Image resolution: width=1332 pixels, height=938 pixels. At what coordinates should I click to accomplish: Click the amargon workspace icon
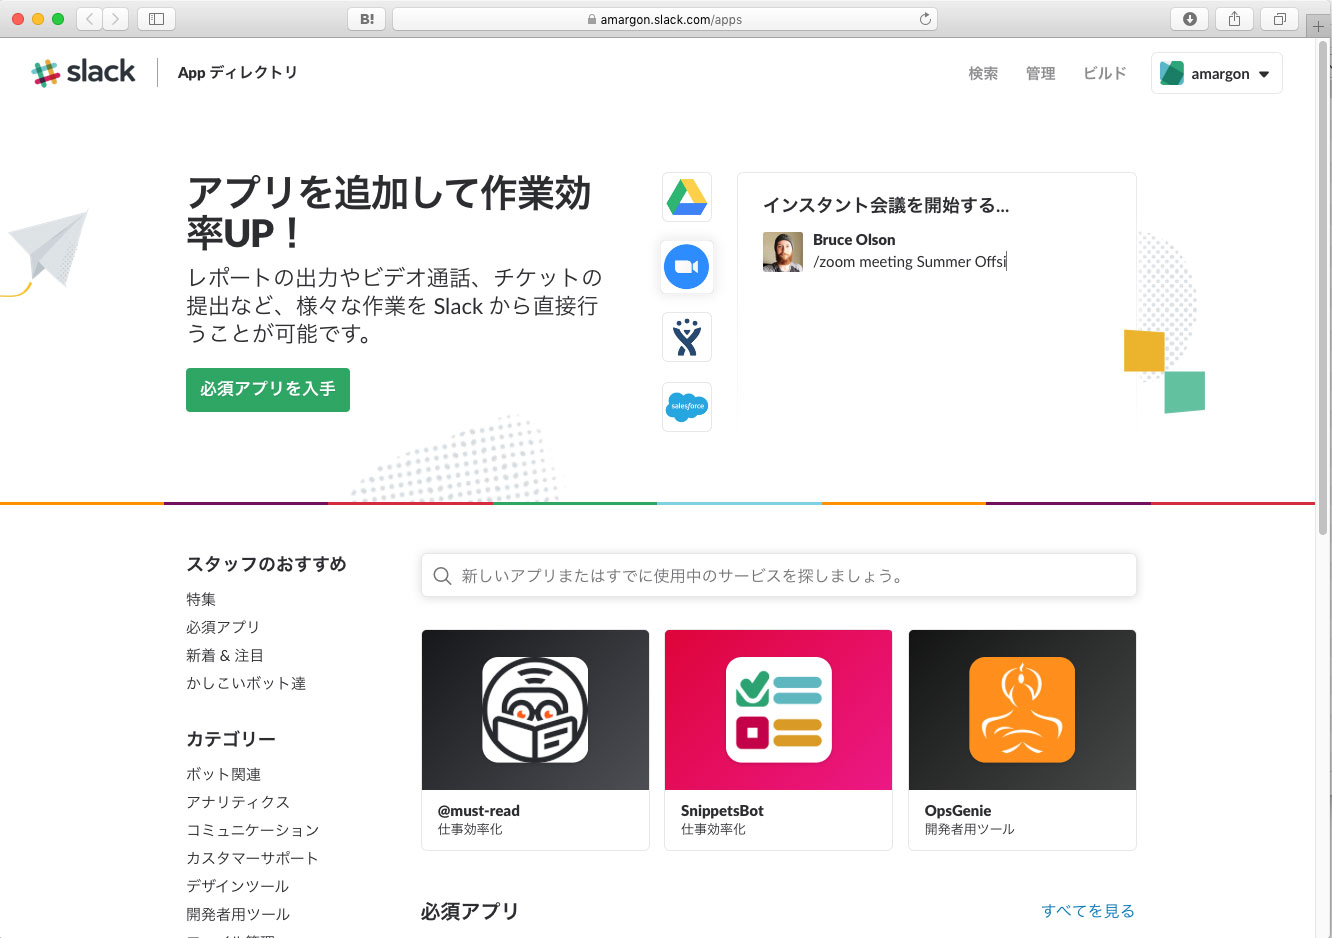coord(1172,73)
